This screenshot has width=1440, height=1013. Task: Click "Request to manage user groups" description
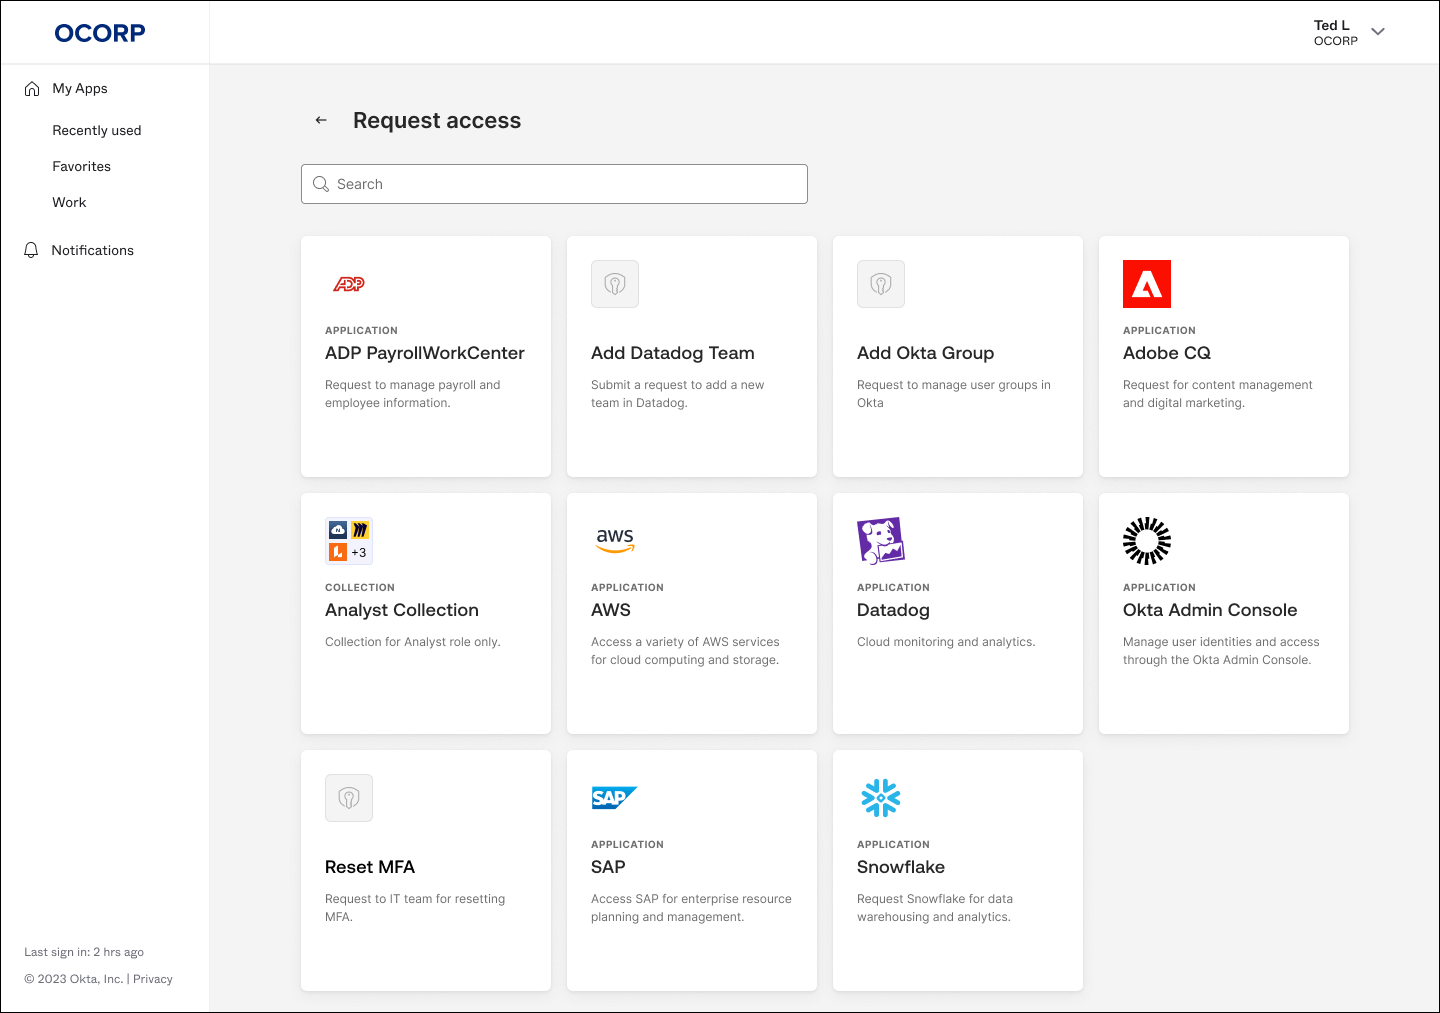(954, 394)
